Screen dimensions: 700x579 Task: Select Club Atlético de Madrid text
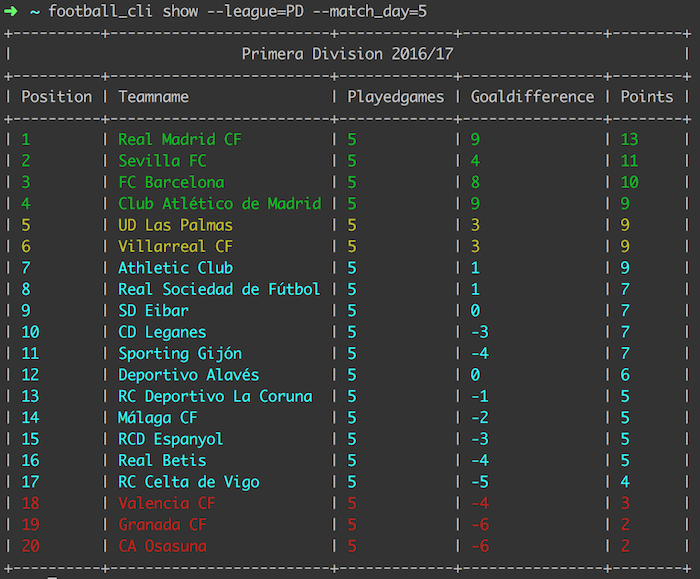click(x=220, y=204)
